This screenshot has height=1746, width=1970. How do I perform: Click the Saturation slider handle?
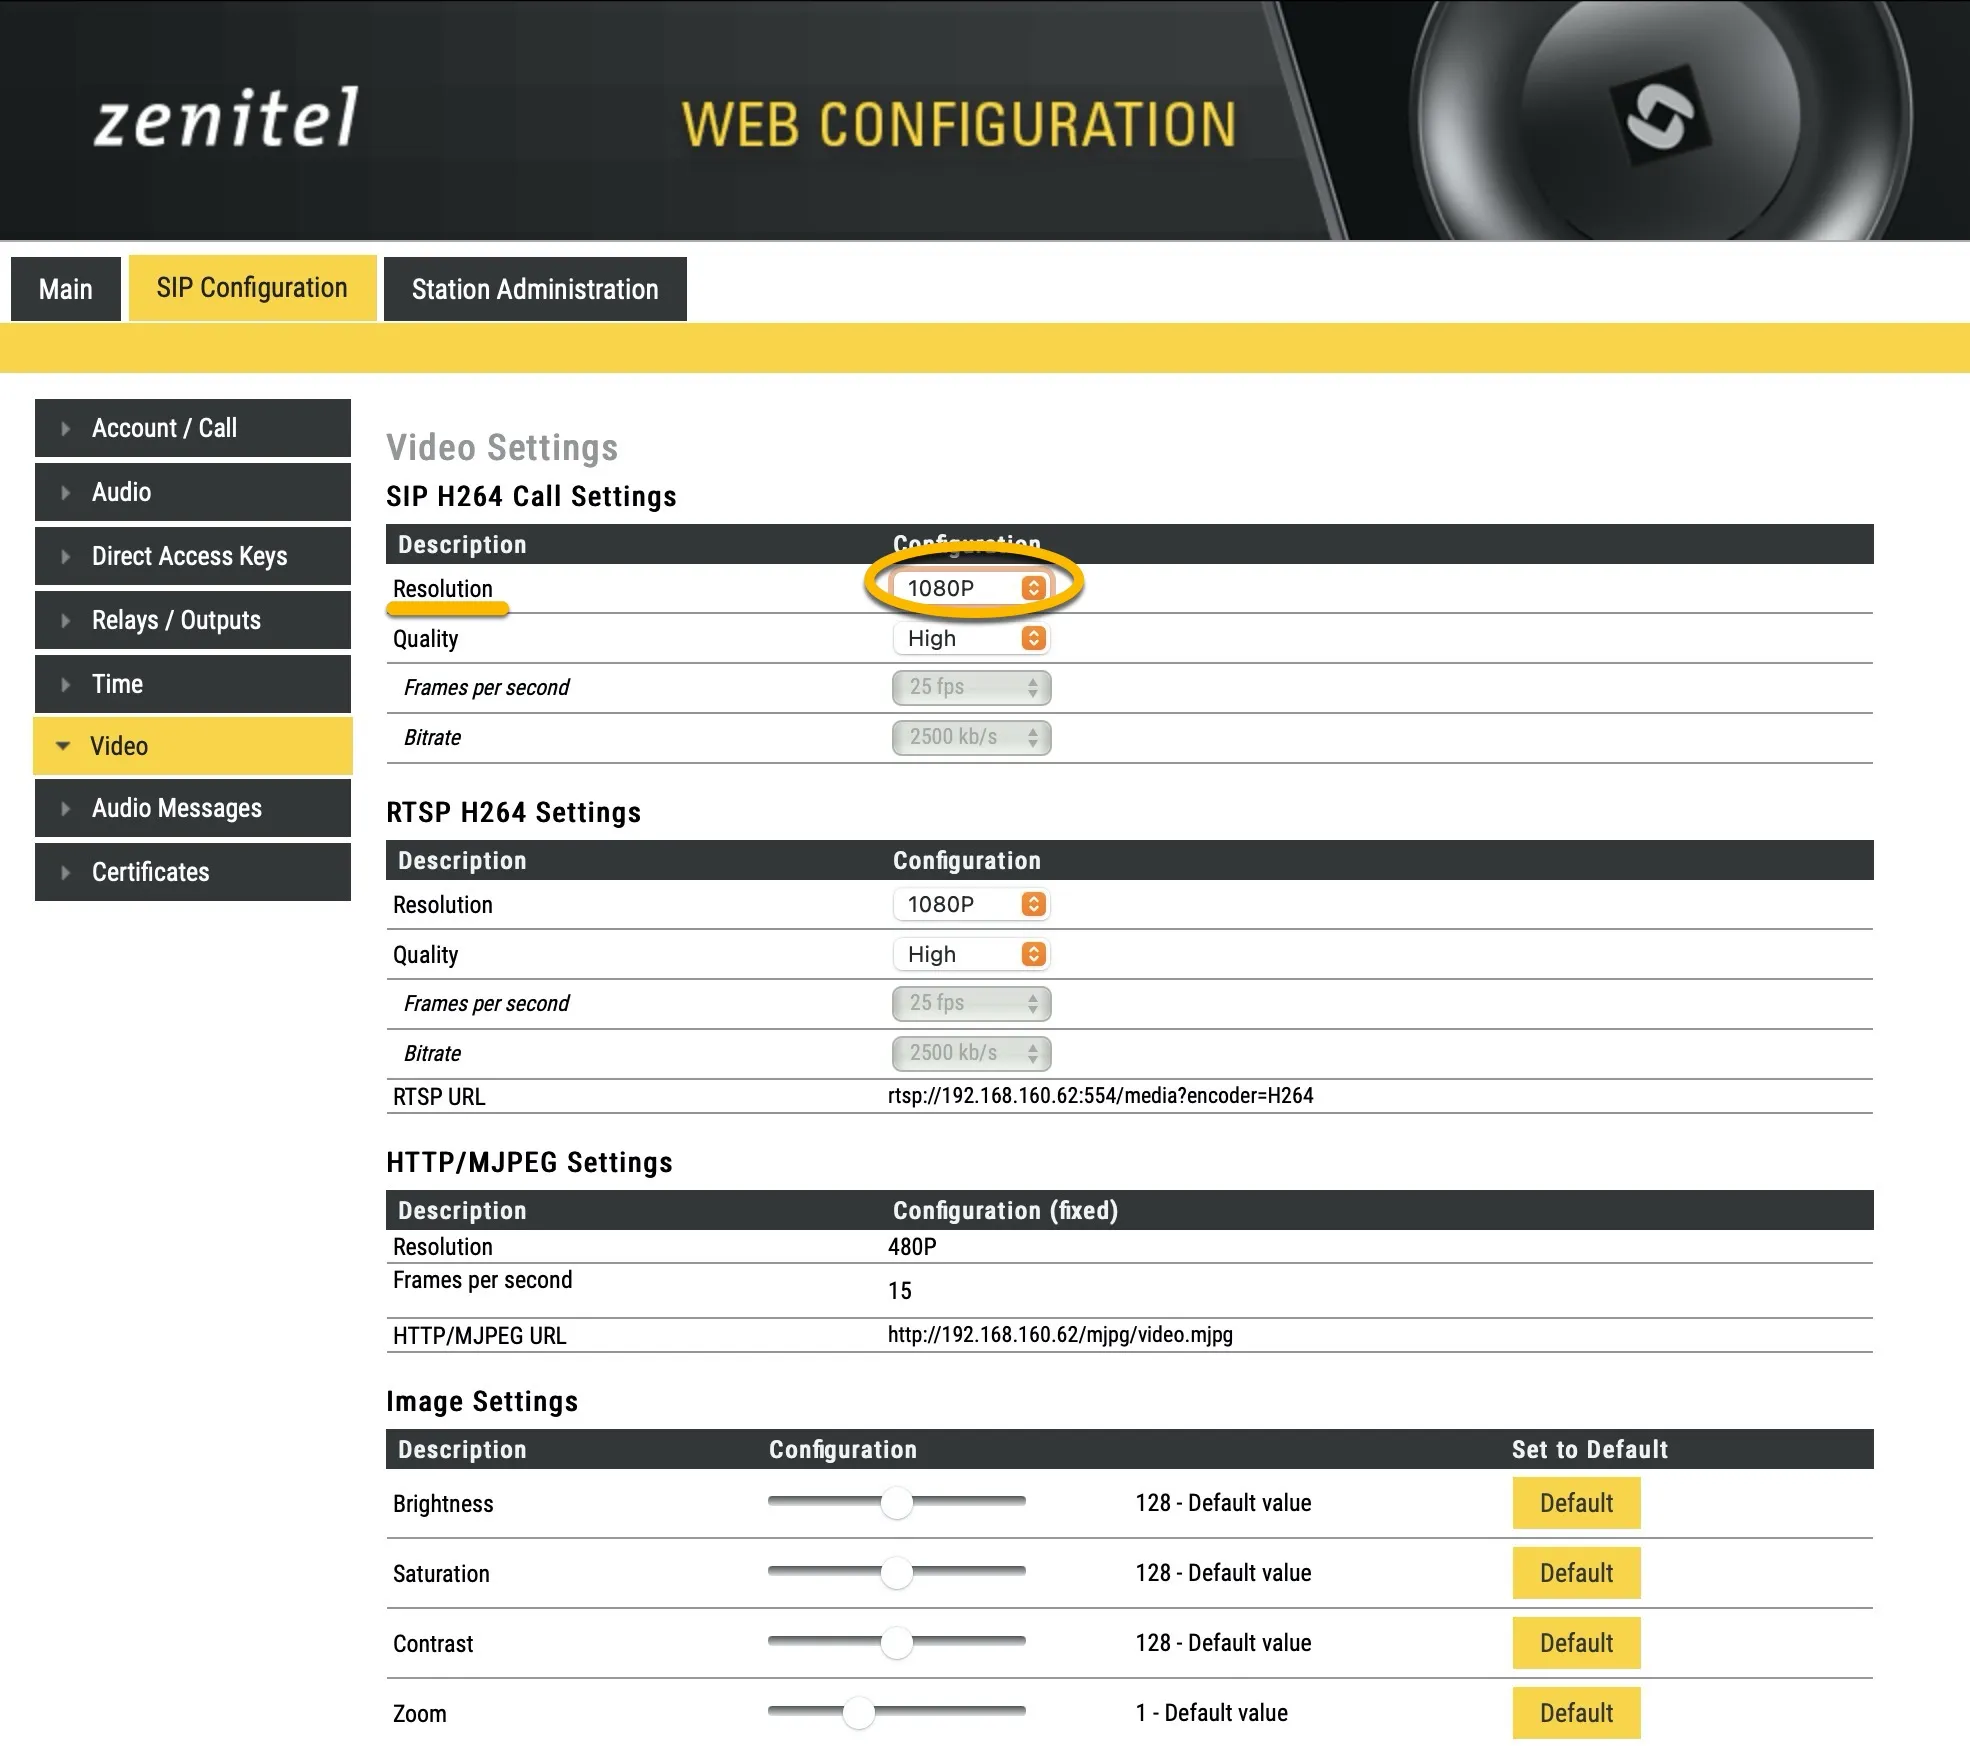pos(897,1572)
